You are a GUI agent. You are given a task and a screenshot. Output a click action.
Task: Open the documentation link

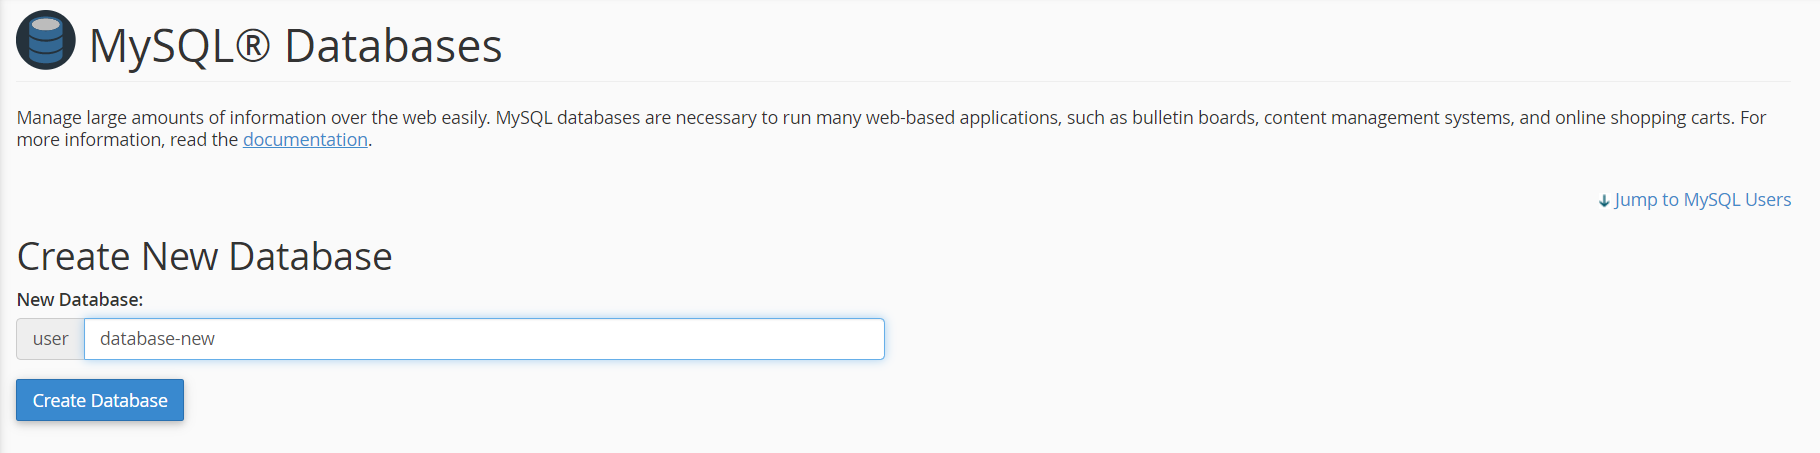pos(305,140)
